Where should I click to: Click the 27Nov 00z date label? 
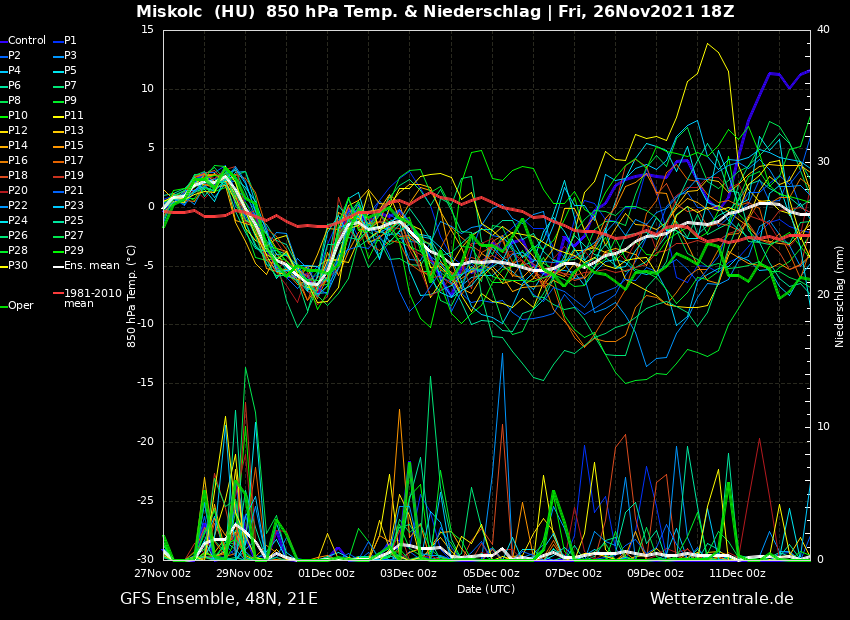[163, 574]
